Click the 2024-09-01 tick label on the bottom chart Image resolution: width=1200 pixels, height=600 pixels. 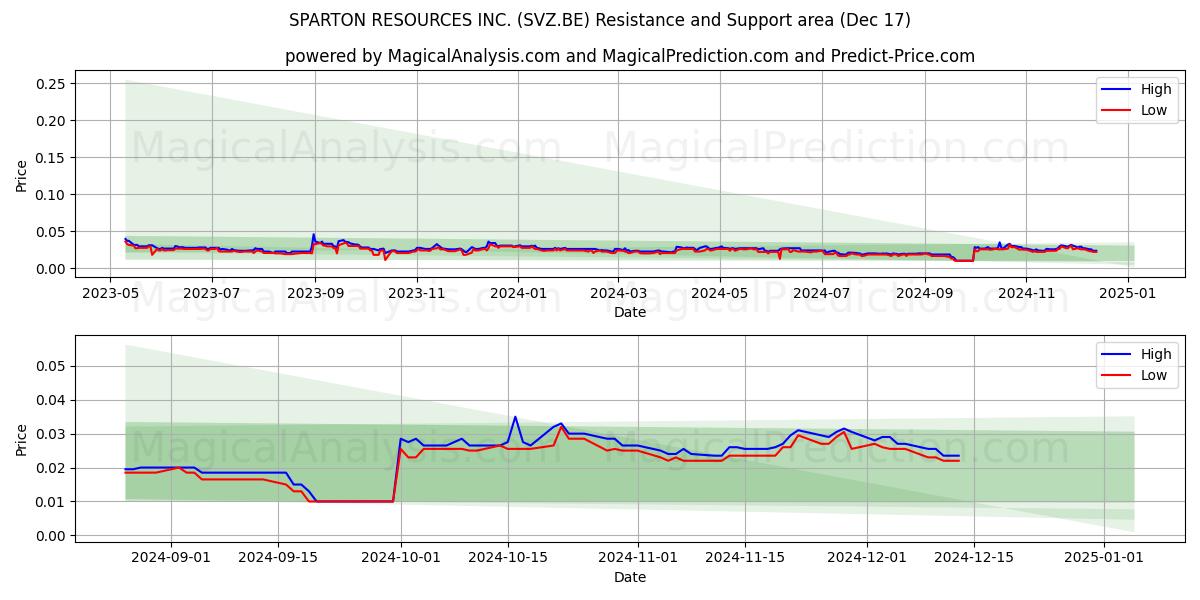tap(170, 558)
